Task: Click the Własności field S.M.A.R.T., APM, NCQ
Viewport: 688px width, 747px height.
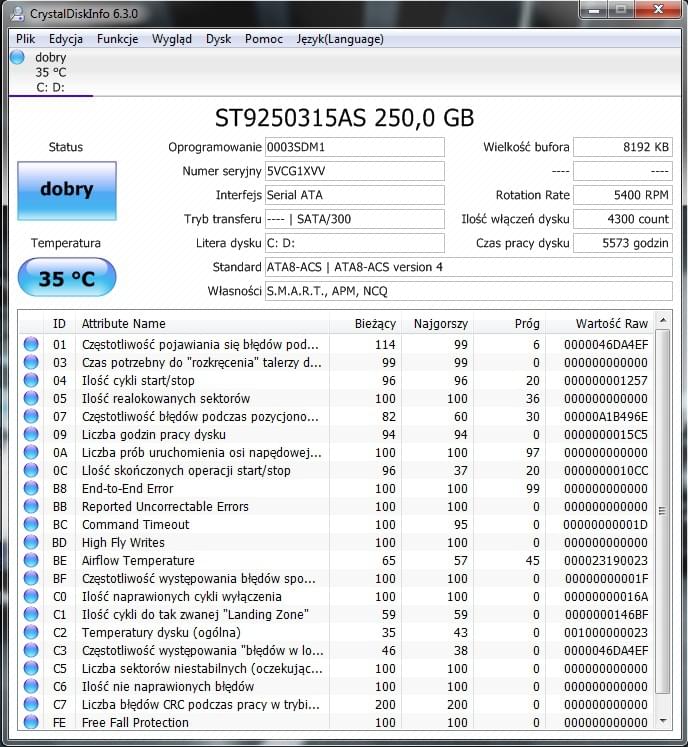Action: 468,291
